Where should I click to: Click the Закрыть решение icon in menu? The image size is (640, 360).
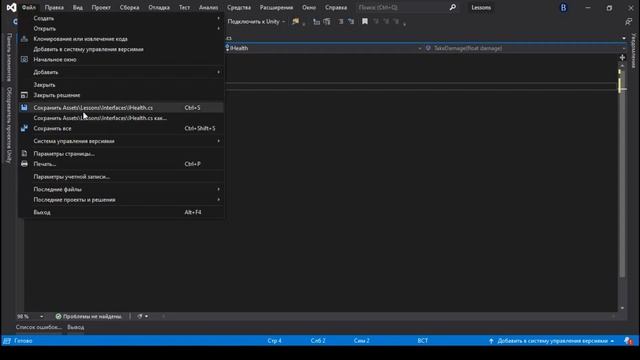point(24,95)
